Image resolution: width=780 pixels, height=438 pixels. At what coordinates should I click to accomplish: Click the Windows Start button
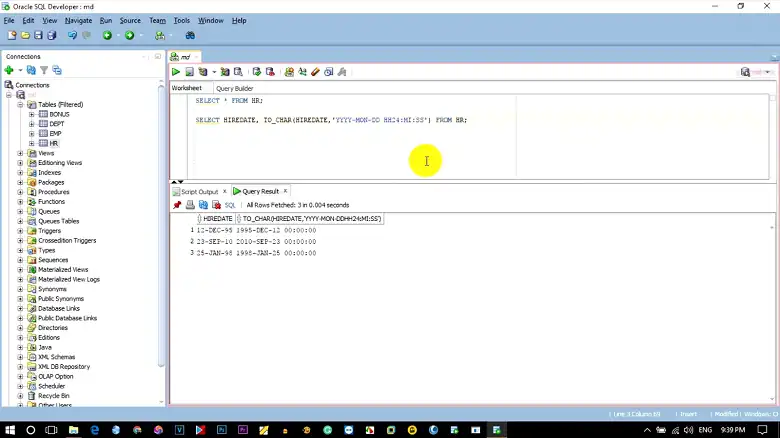pos(10,430)
